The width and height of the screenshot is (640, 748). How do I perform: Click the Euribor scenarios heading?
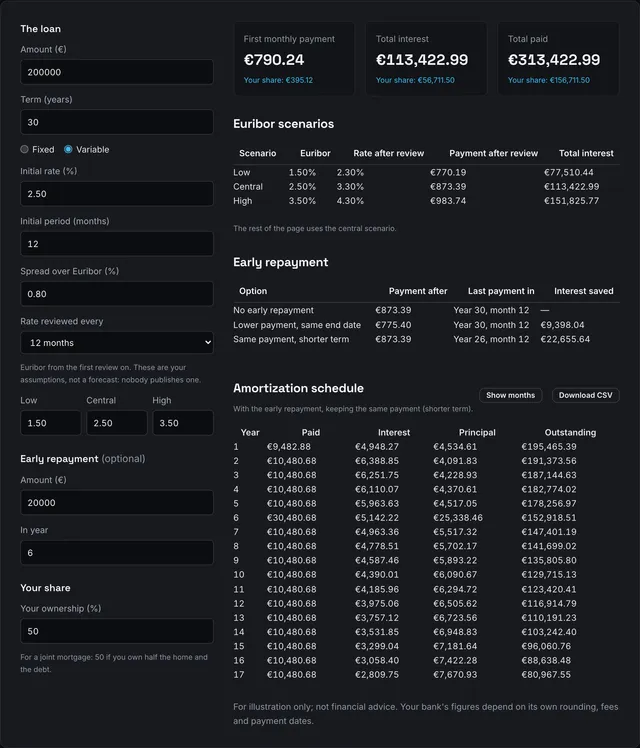(x=283, y=124)
